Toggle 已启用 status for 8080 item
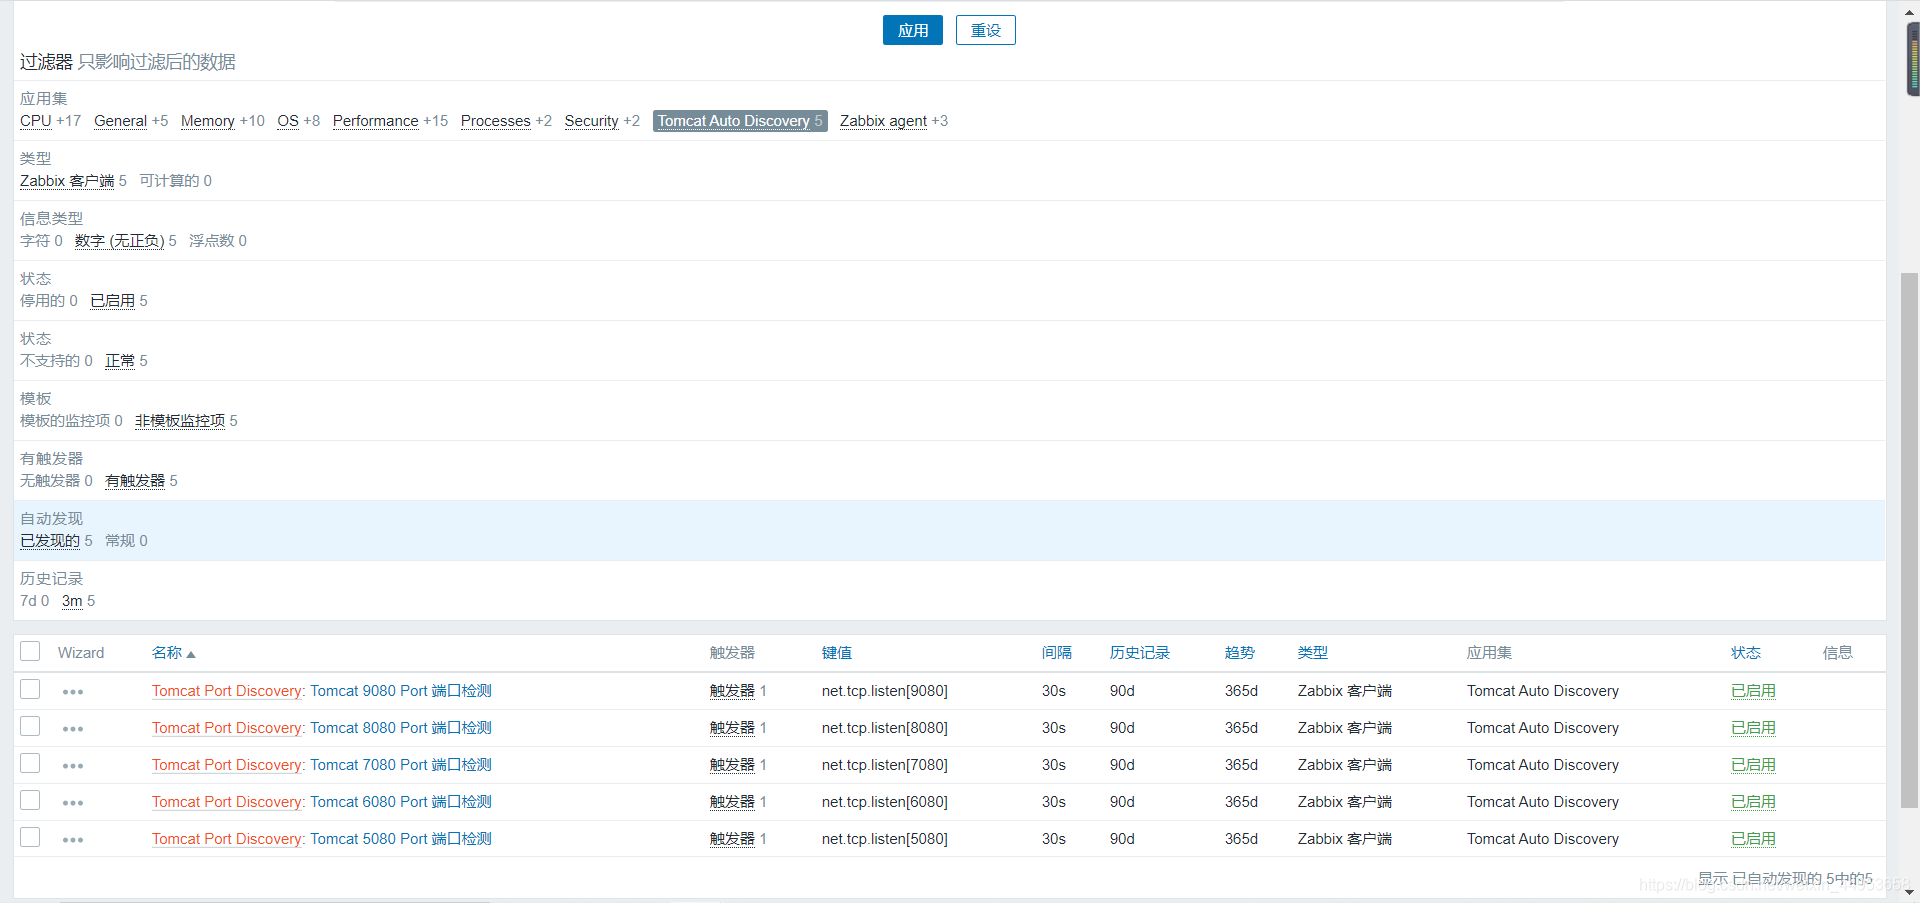Screen dimensions: 1920x903 (1753, 728)
